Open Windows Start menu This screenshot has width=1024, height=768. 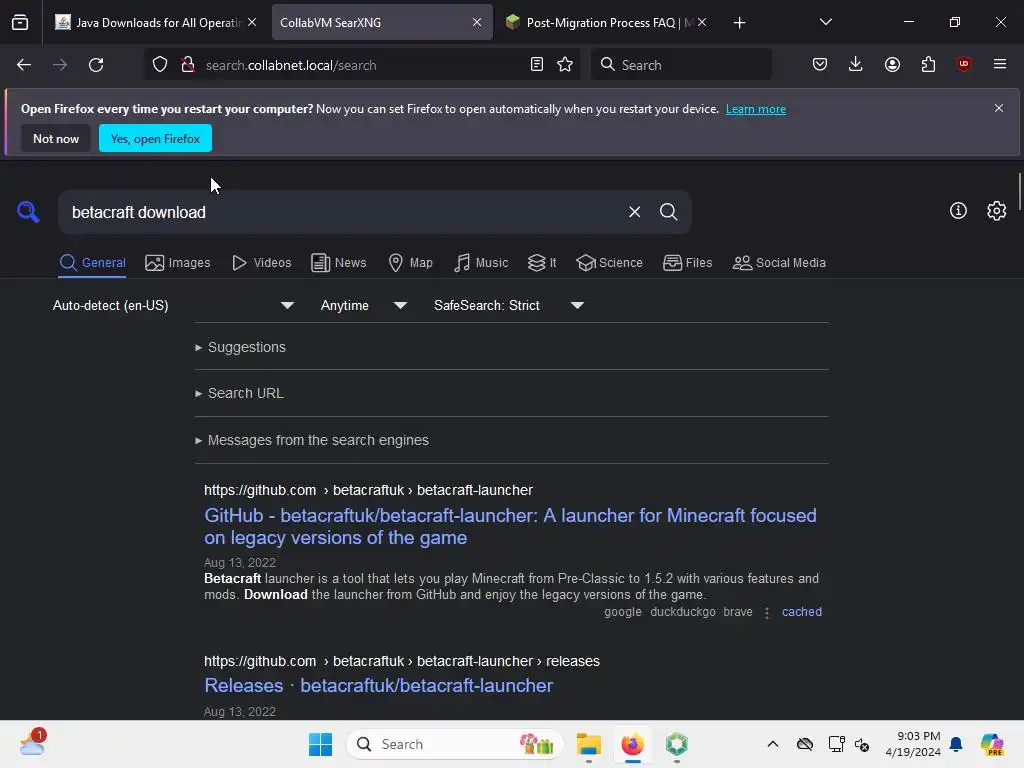pyautogui.click(x=320, y=744)
